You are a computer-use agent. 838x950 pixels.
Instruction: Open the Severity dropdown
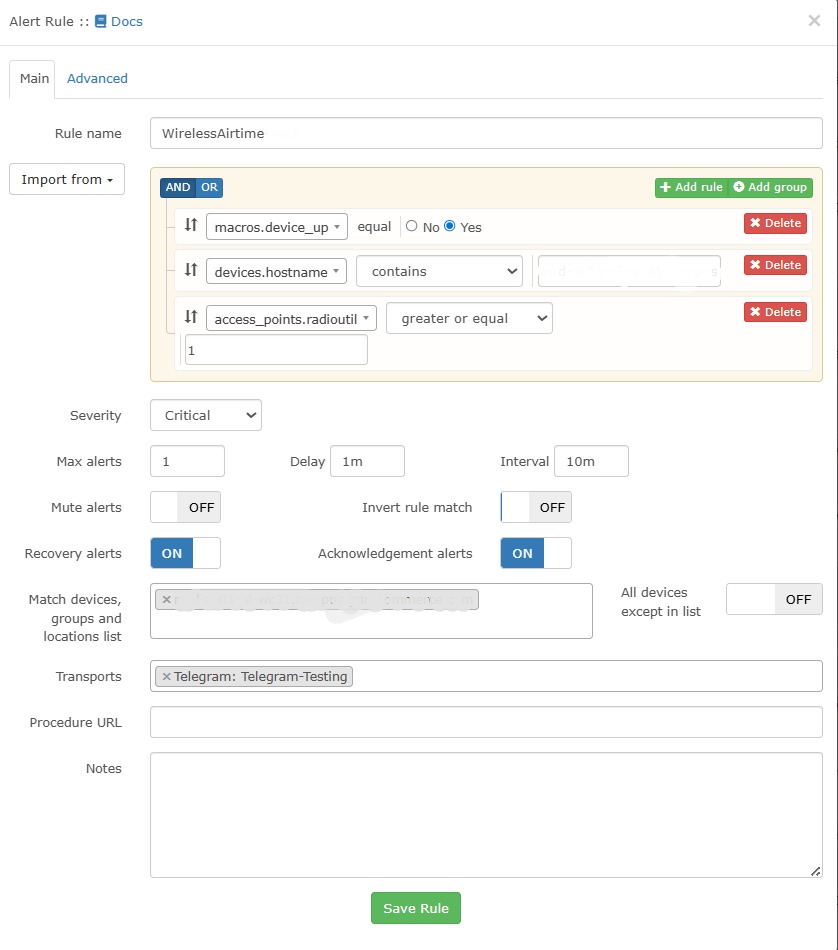205,415
